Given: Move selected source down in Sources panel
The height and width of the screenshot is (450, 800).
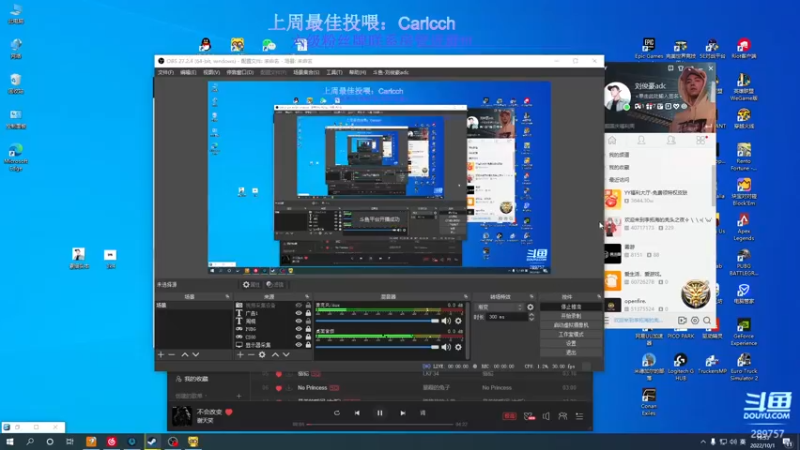Looking at the screenshot, I should (286, 355).
